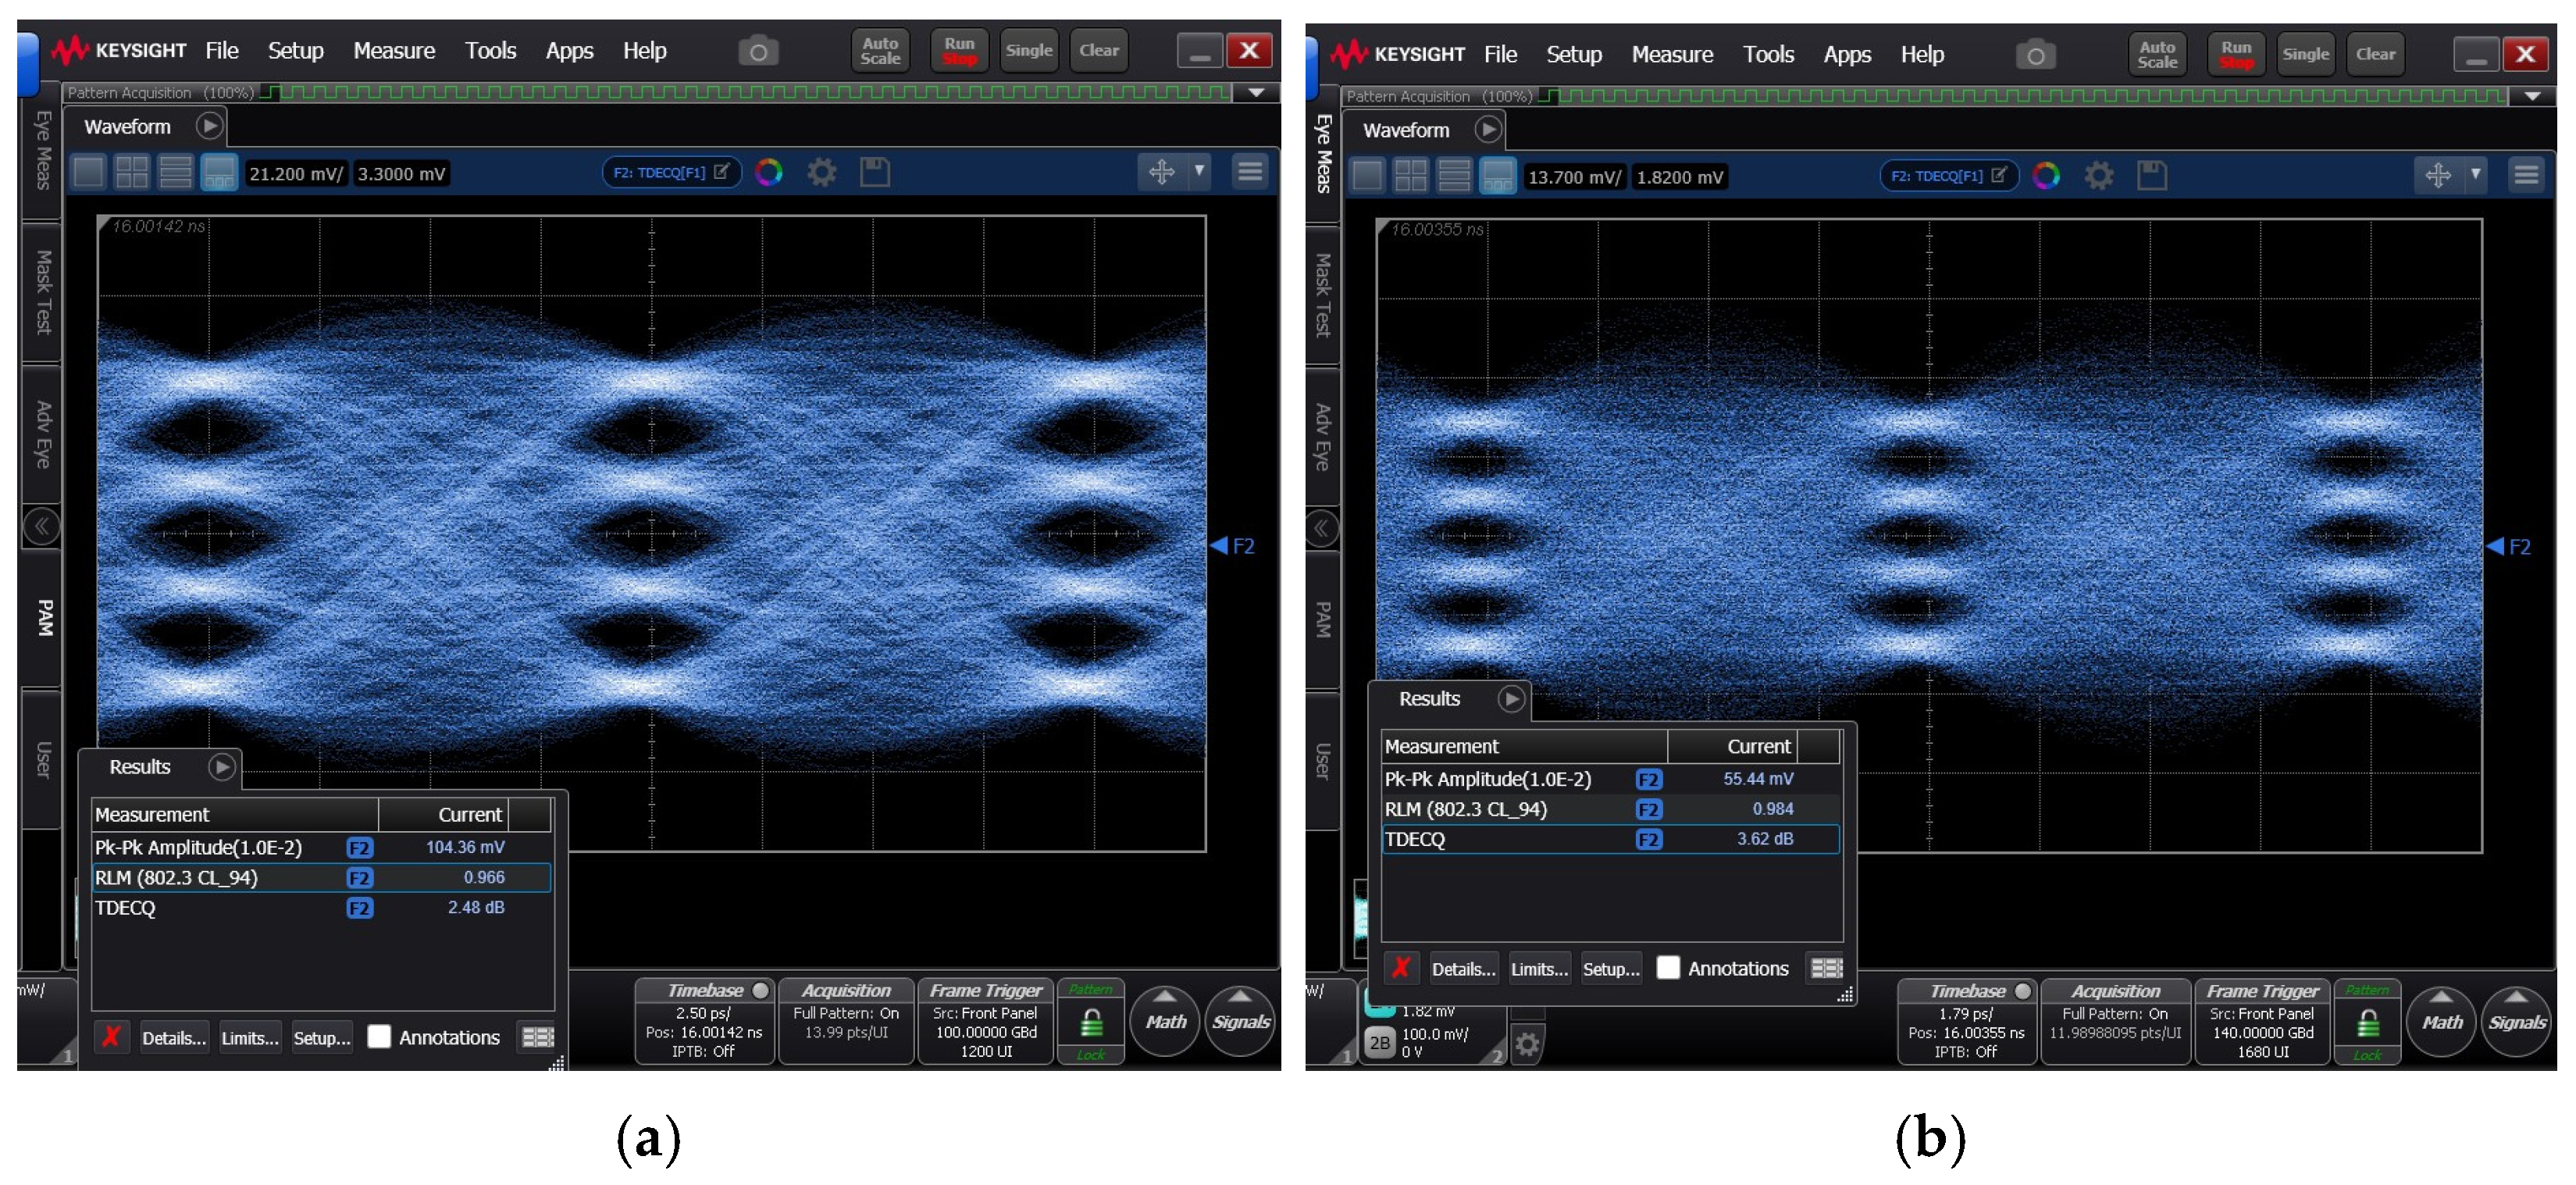The image size is (2576, 1185).
Task: Toggle Timebase indicator in window (a)
Action: point(761,990)
